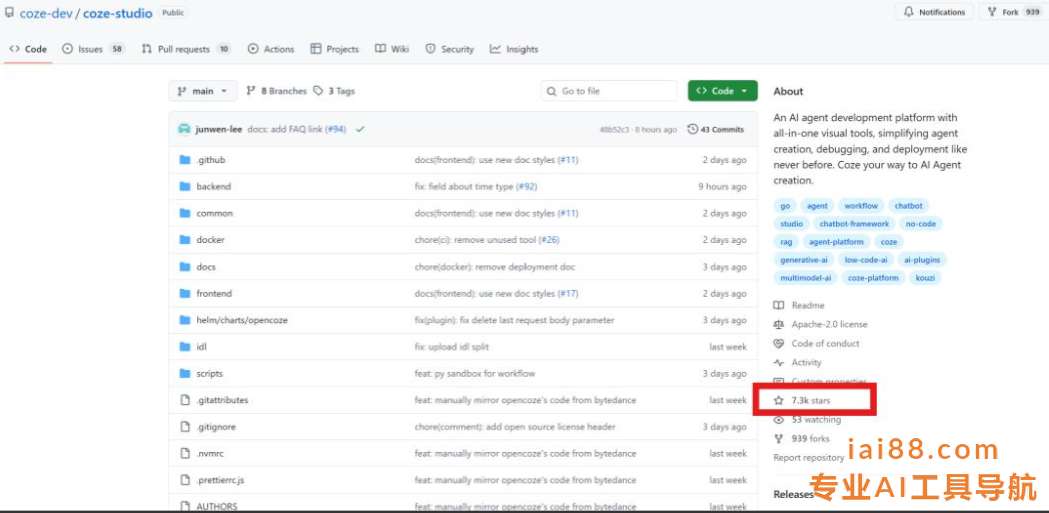Select the 'kouzi' topic tag
The height and width of the screenshot is (513, 1049).
coord(925,278)
